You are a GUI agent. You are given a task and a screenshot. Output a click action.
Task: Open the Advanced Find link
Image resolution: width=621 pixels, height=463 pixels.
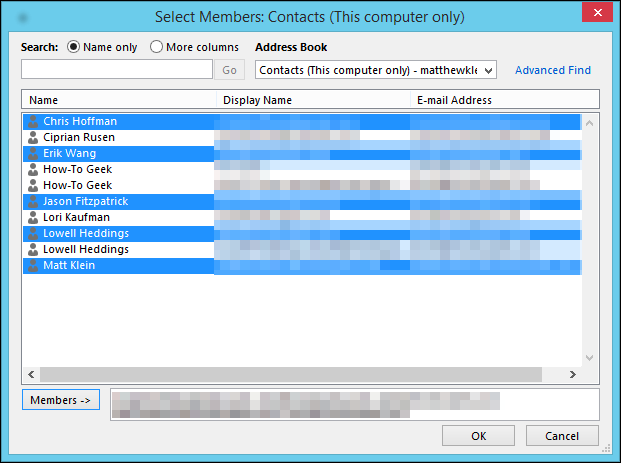552,70
